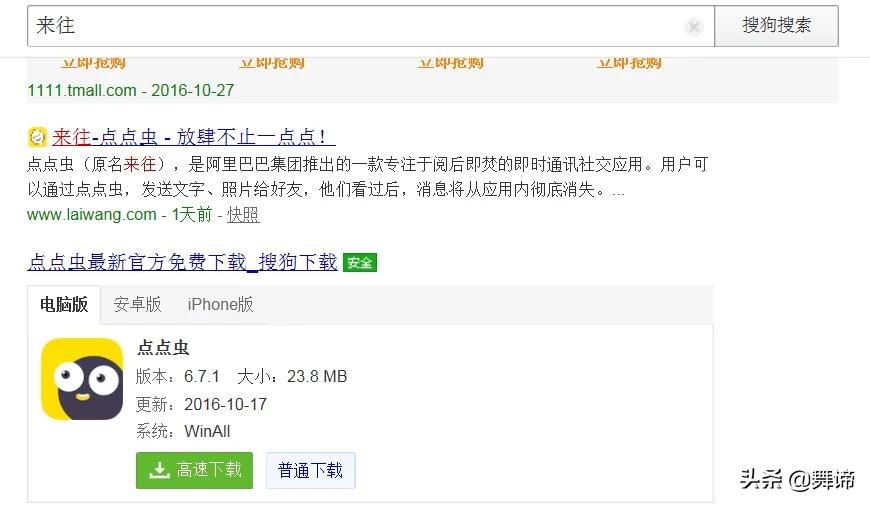This screenshot has height=505, width=870.
Task: Visit the www.laiwang.com green URL
Action: tap(92, 214)
